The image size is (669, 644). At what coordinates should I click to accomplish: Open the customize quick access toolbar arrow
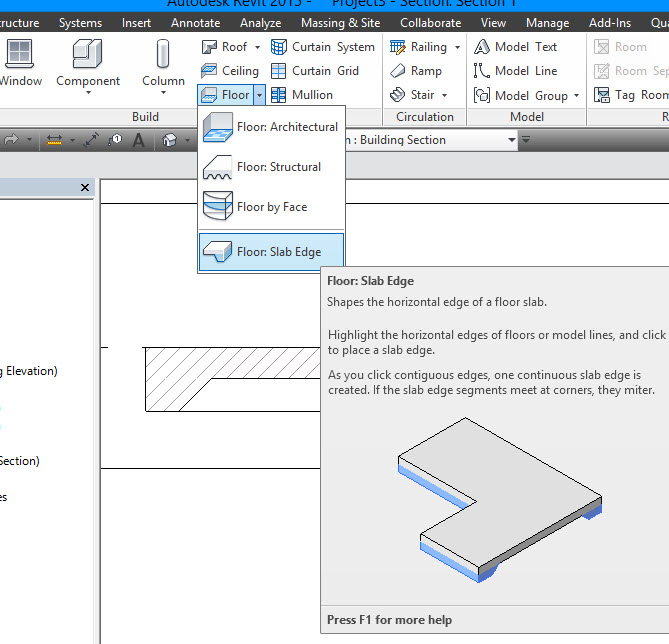(x=526, y=140)
